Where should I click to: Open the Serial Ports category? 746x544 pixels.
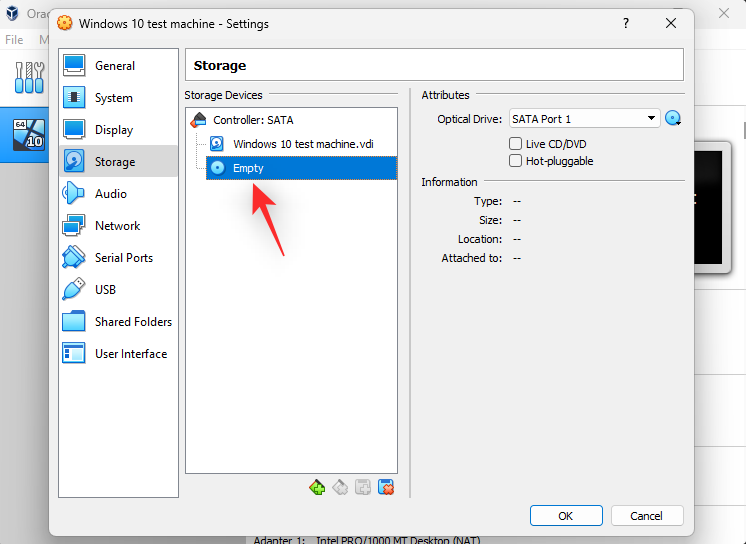point(118,257)
